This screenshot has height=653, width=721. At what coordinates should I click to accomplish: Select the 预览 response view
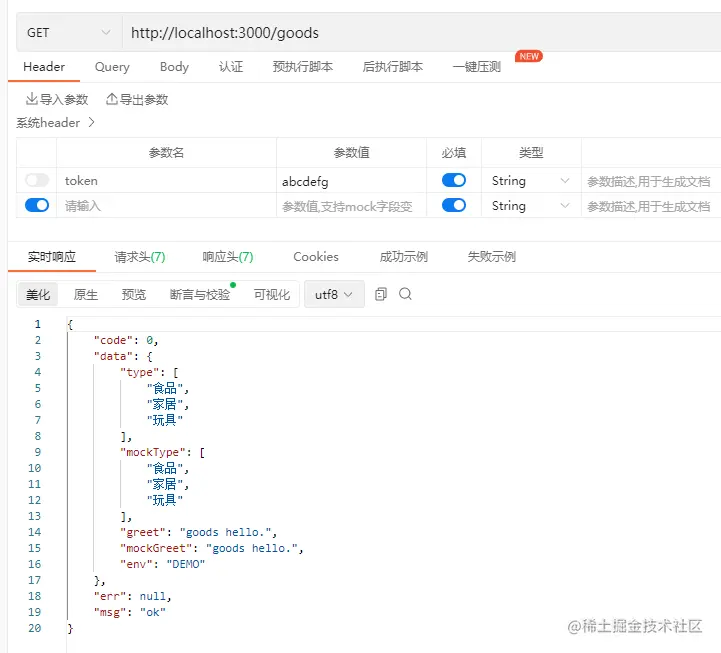(134, 294)
